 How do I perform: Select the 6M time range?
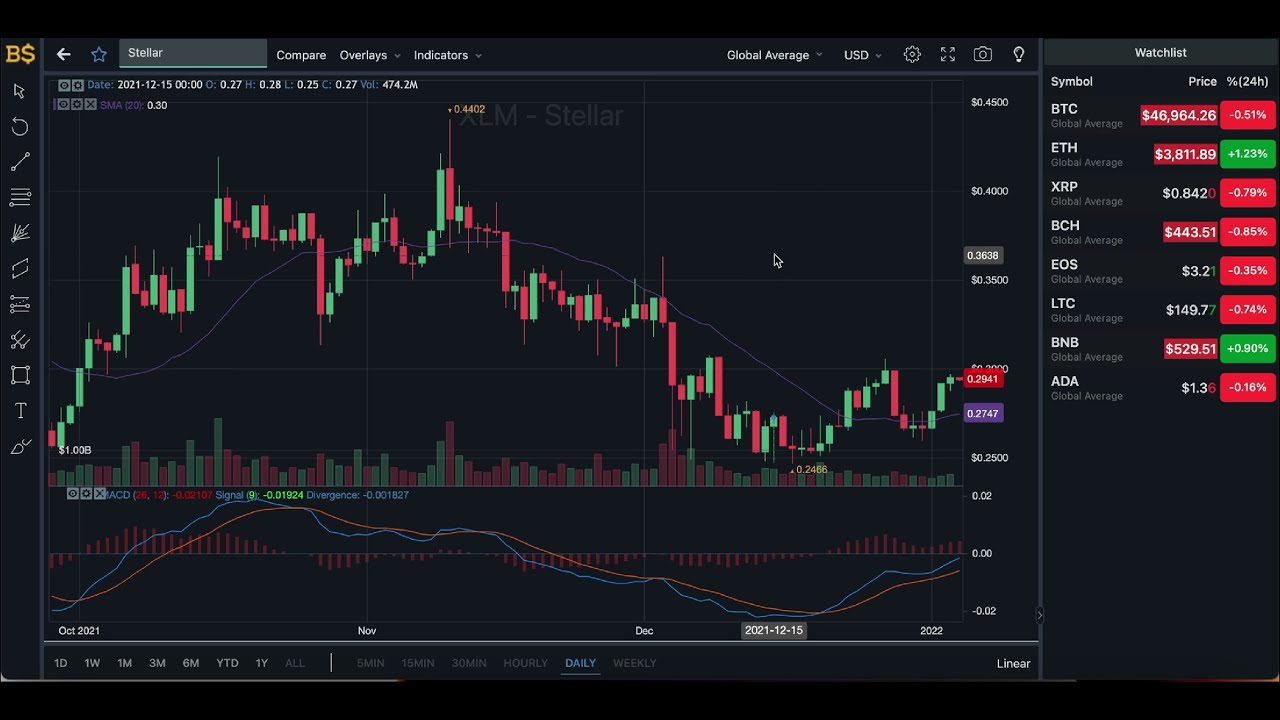point(190,663)
